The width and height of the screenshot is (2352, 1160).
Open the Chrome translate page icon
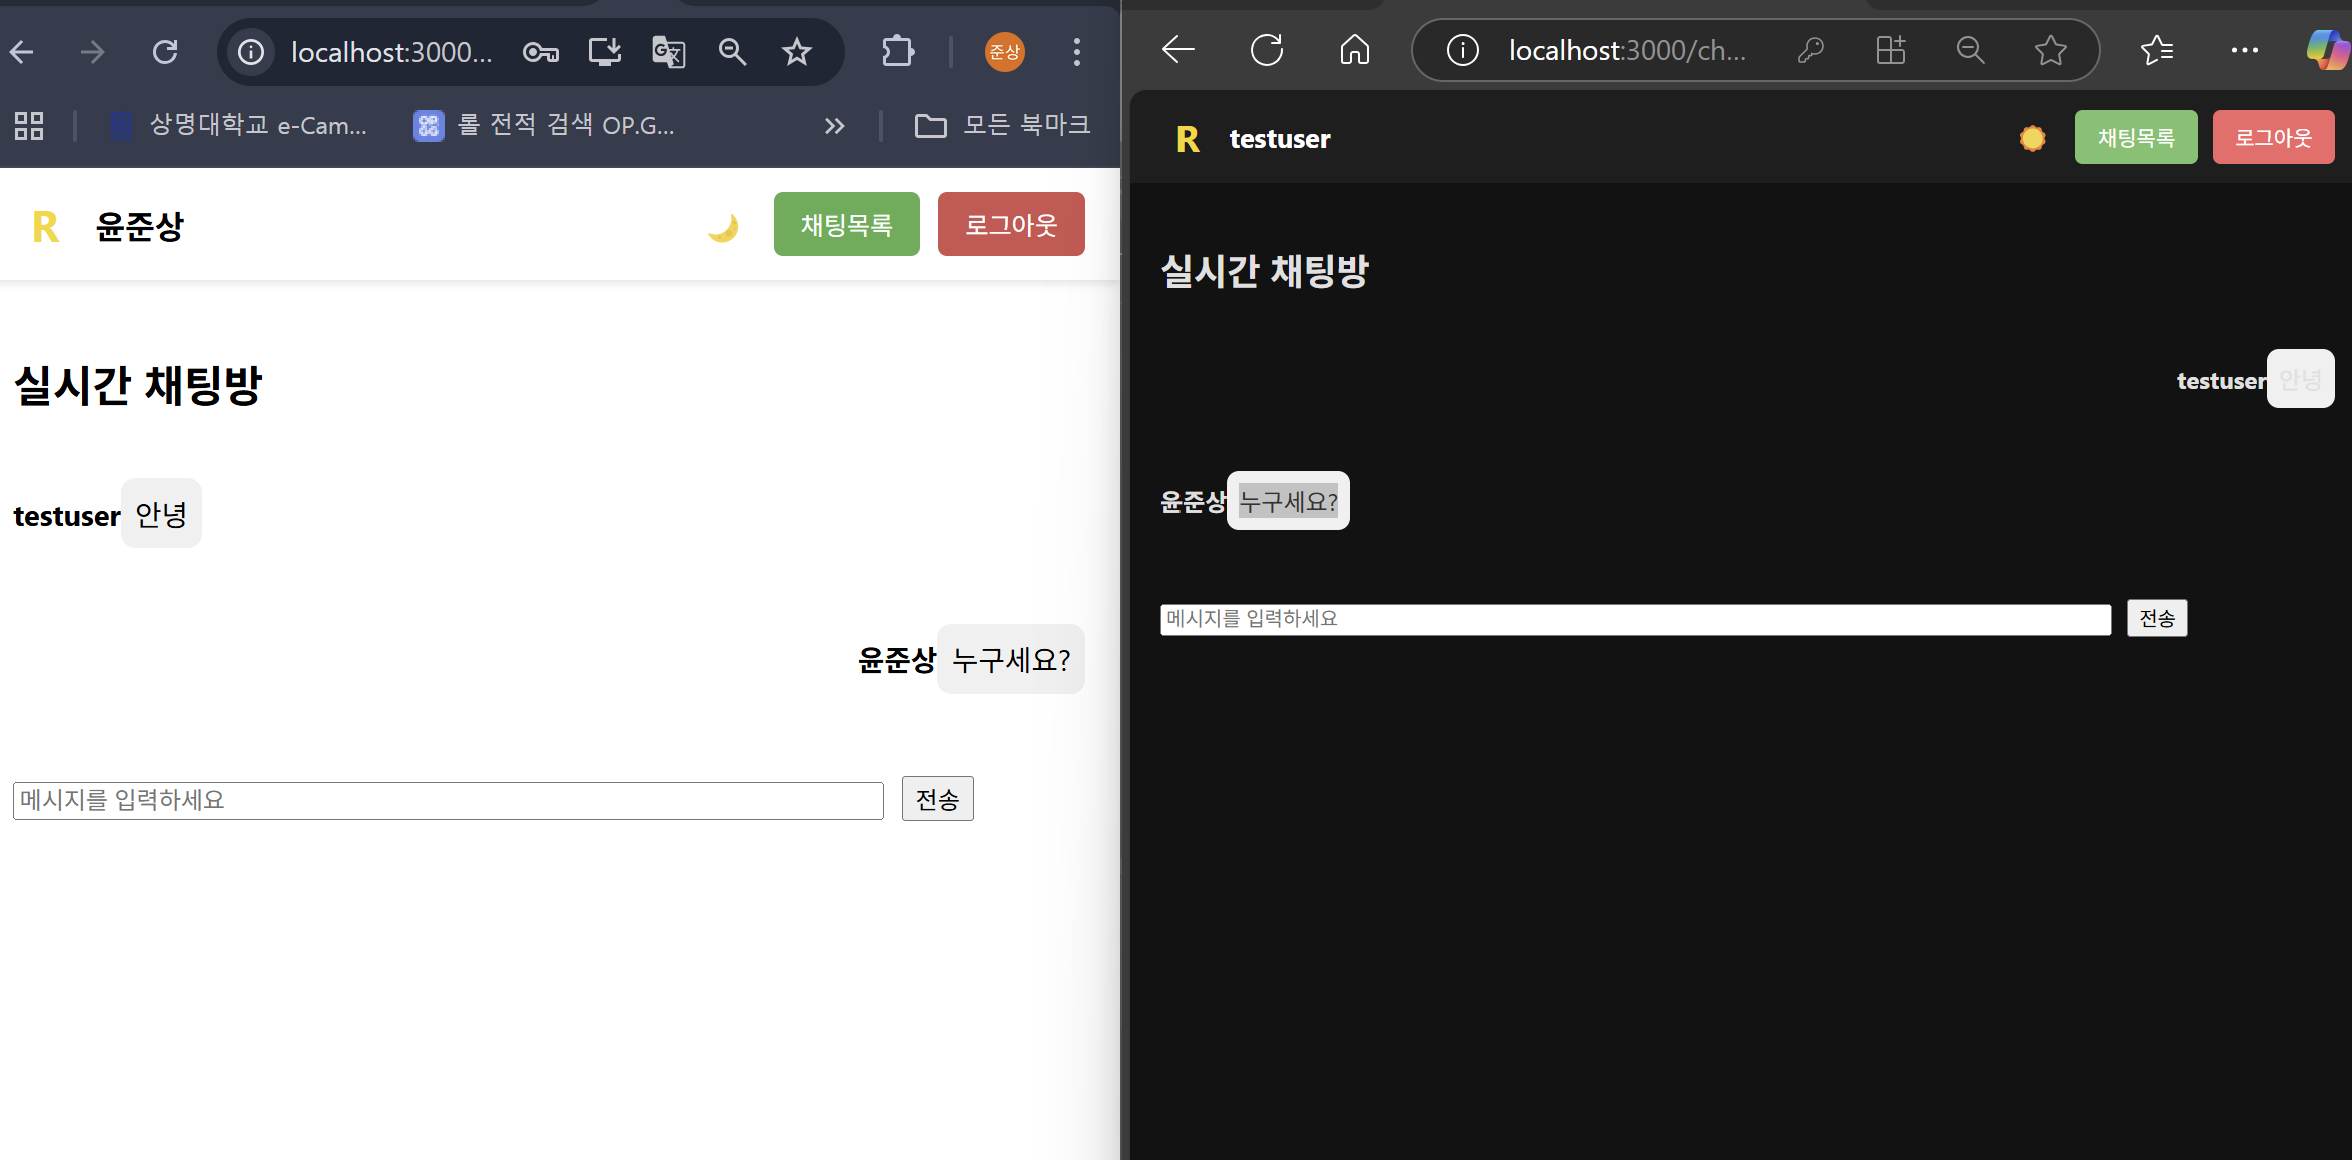(668, 52)
